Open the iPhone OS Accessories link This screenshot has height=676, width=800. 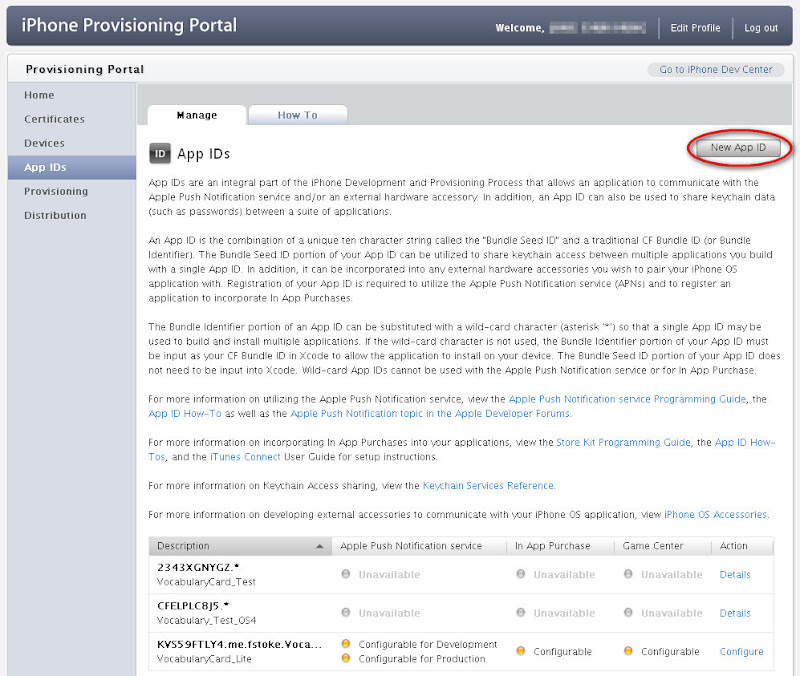tap(715, 515)
